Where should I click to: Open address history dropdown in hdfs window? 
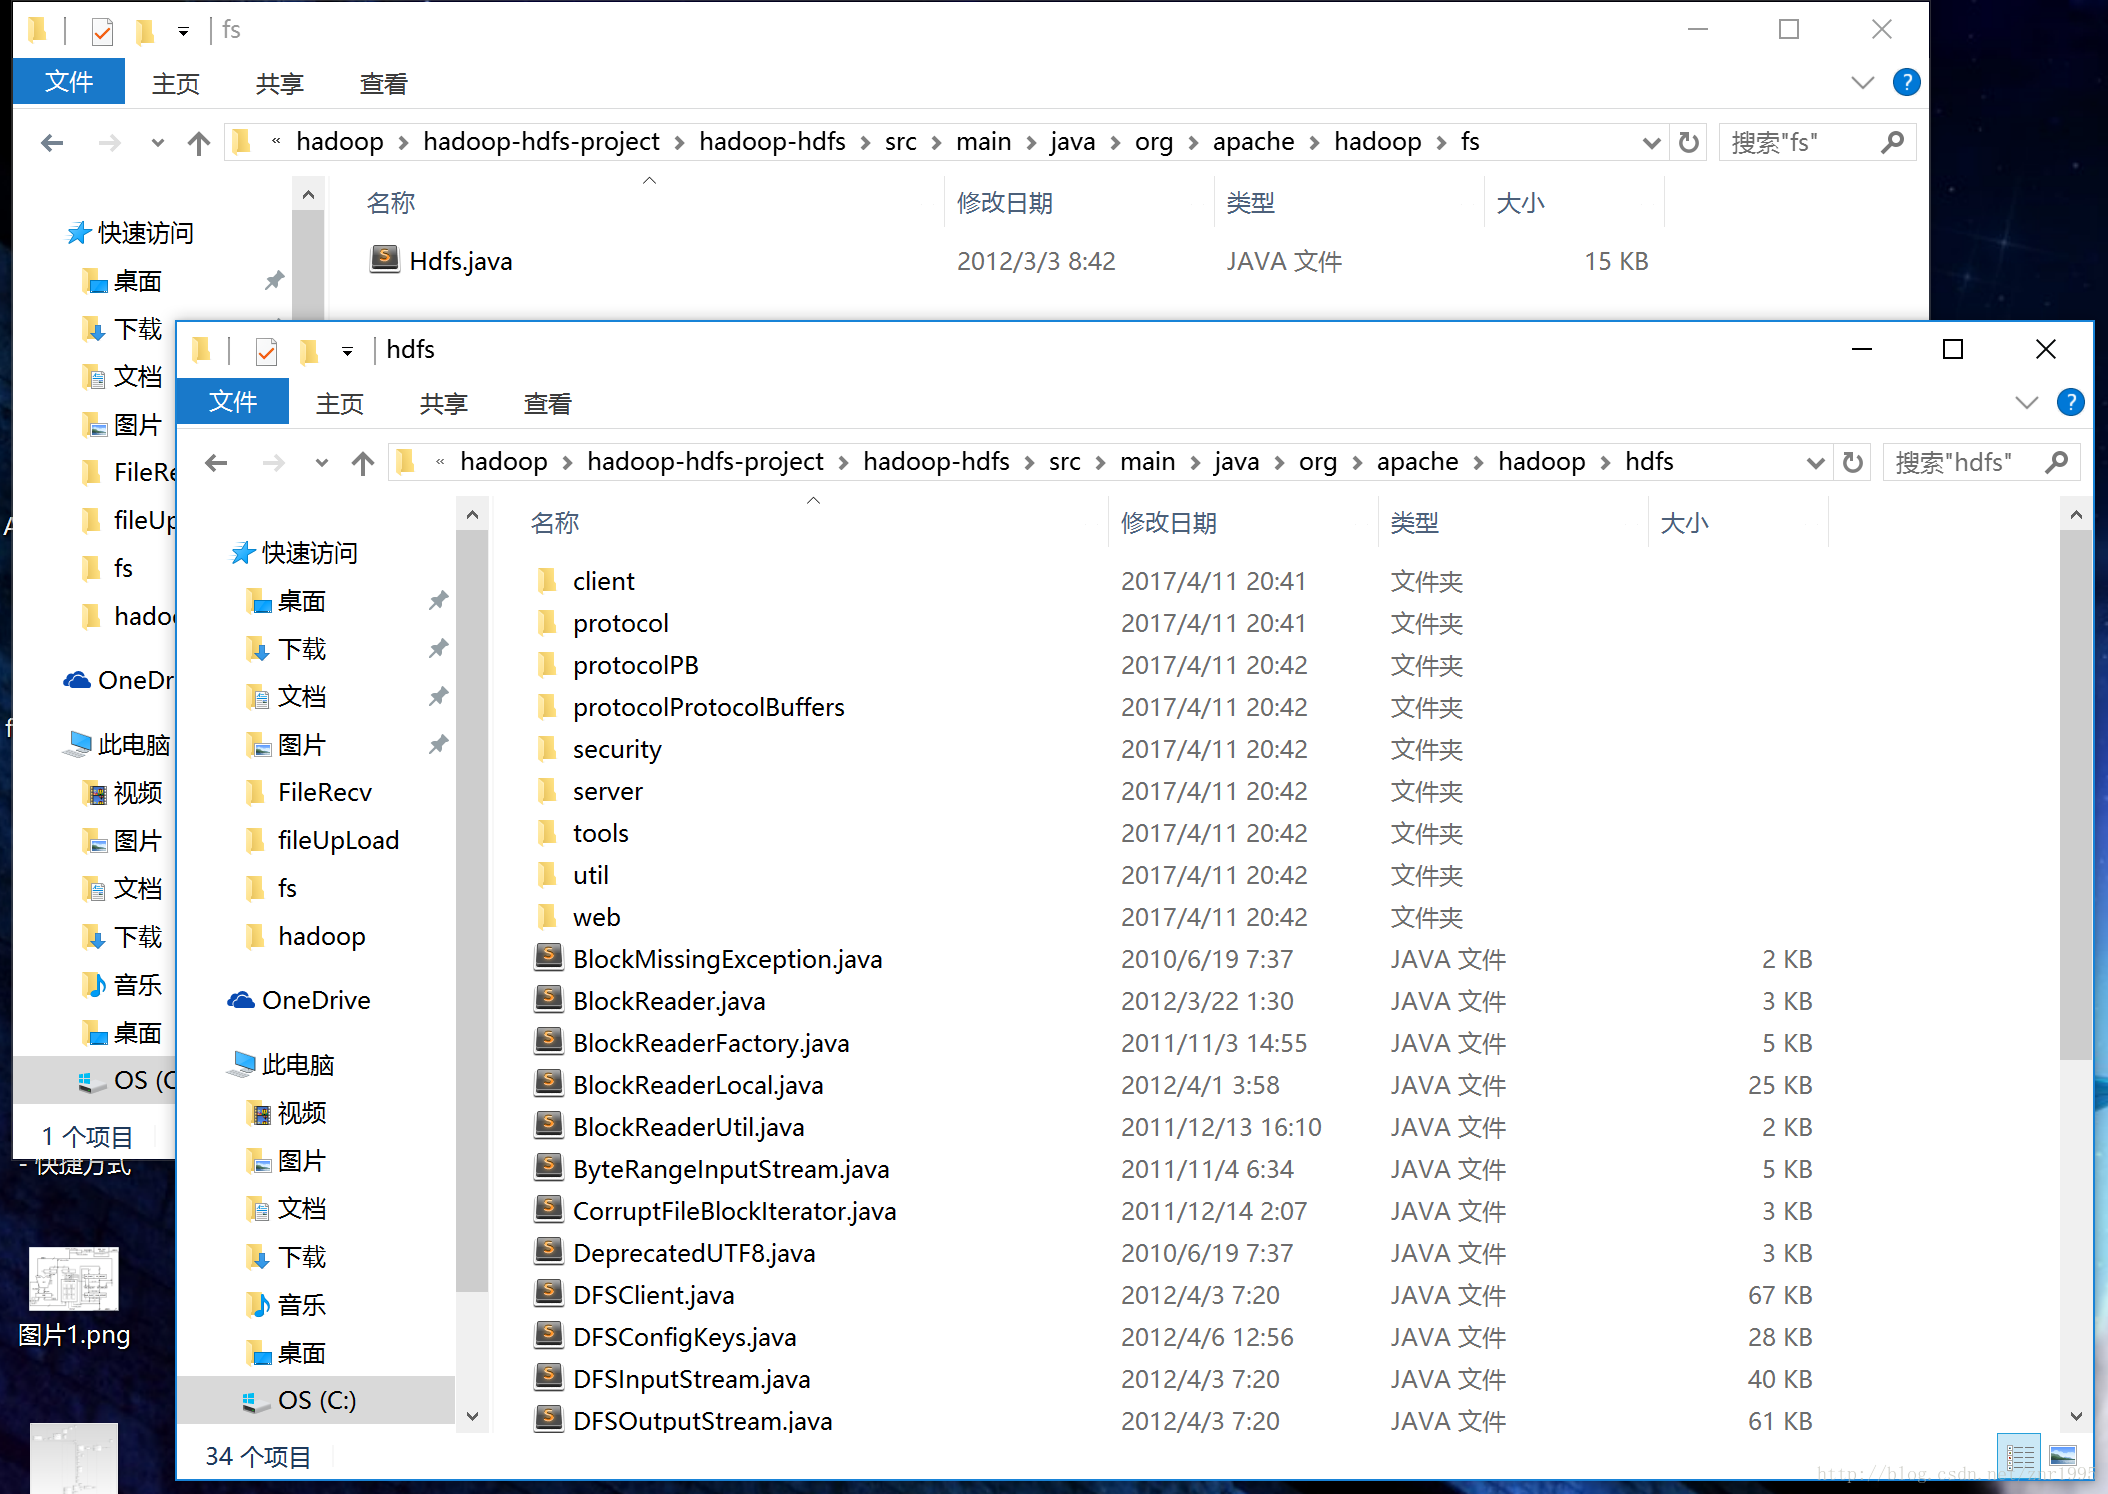1815,462
